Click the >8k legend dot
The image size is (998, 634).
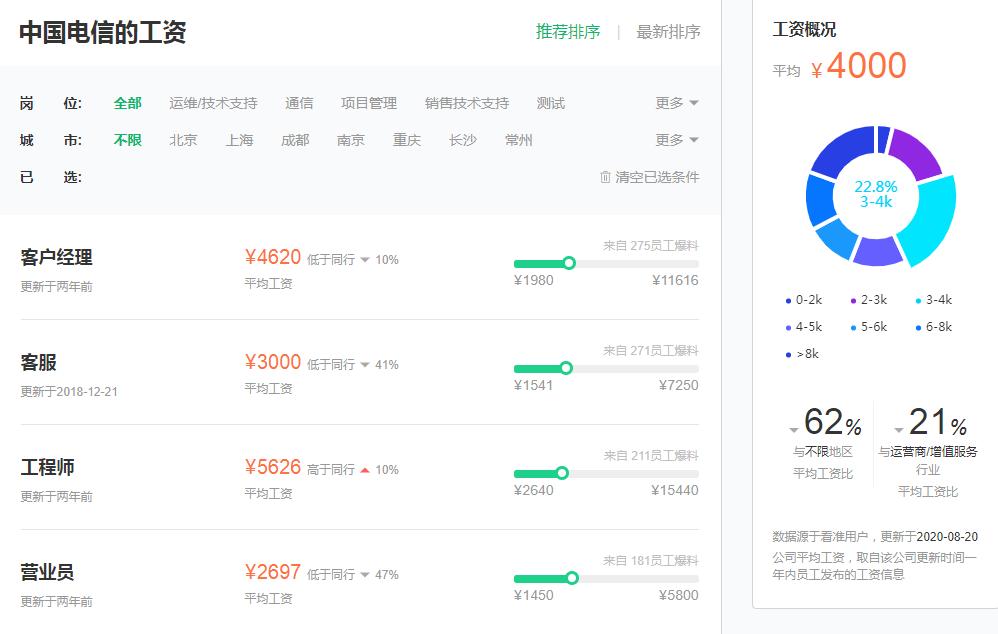[x=789, y=353]
